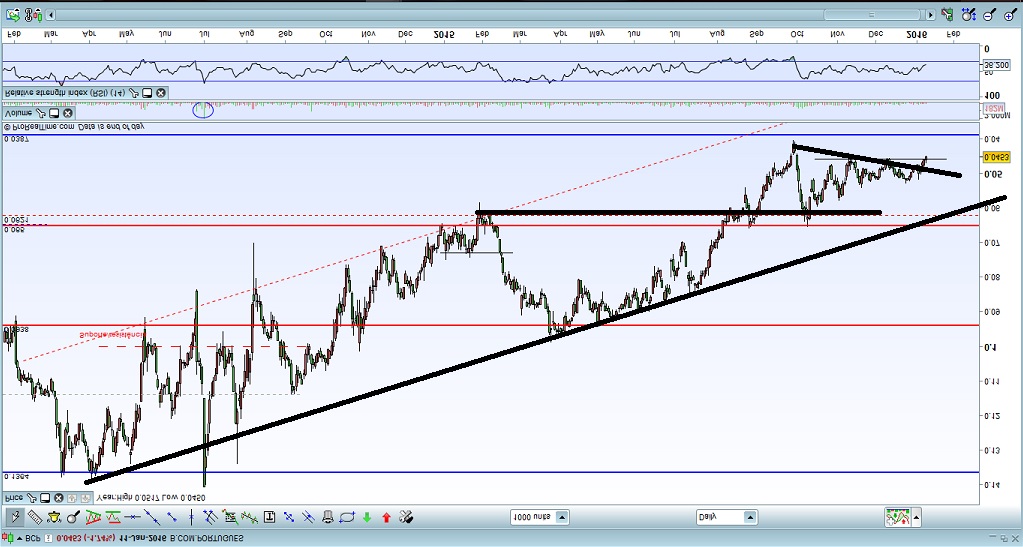Select the red-green channel drawing tool

coord(113,518)
